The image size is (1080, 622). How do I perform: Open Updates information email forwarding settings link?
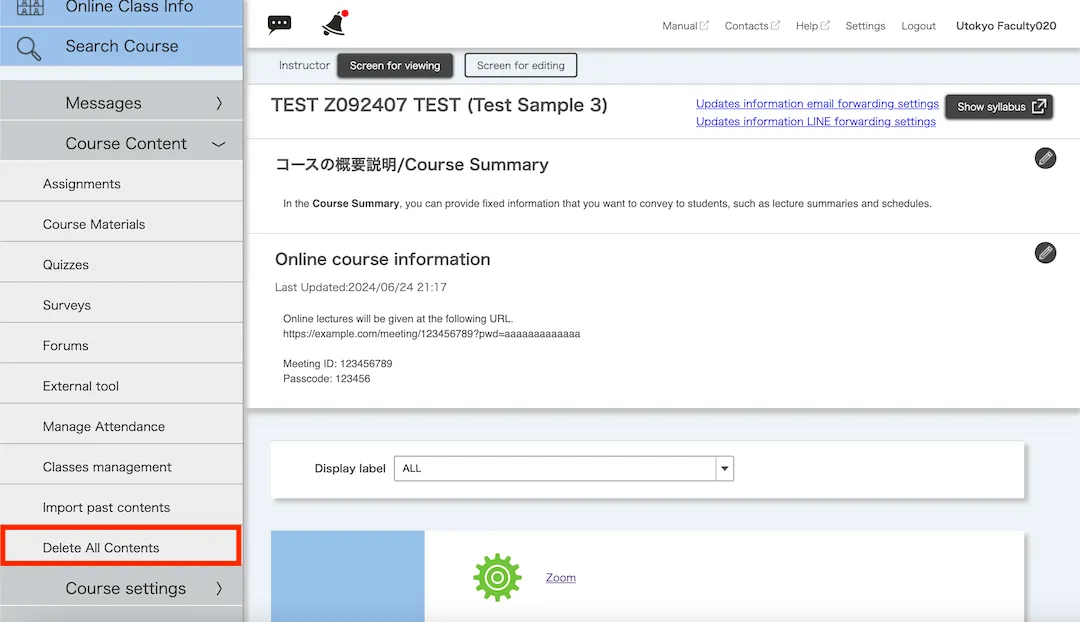pyautogui.click(x=817, y=104)
